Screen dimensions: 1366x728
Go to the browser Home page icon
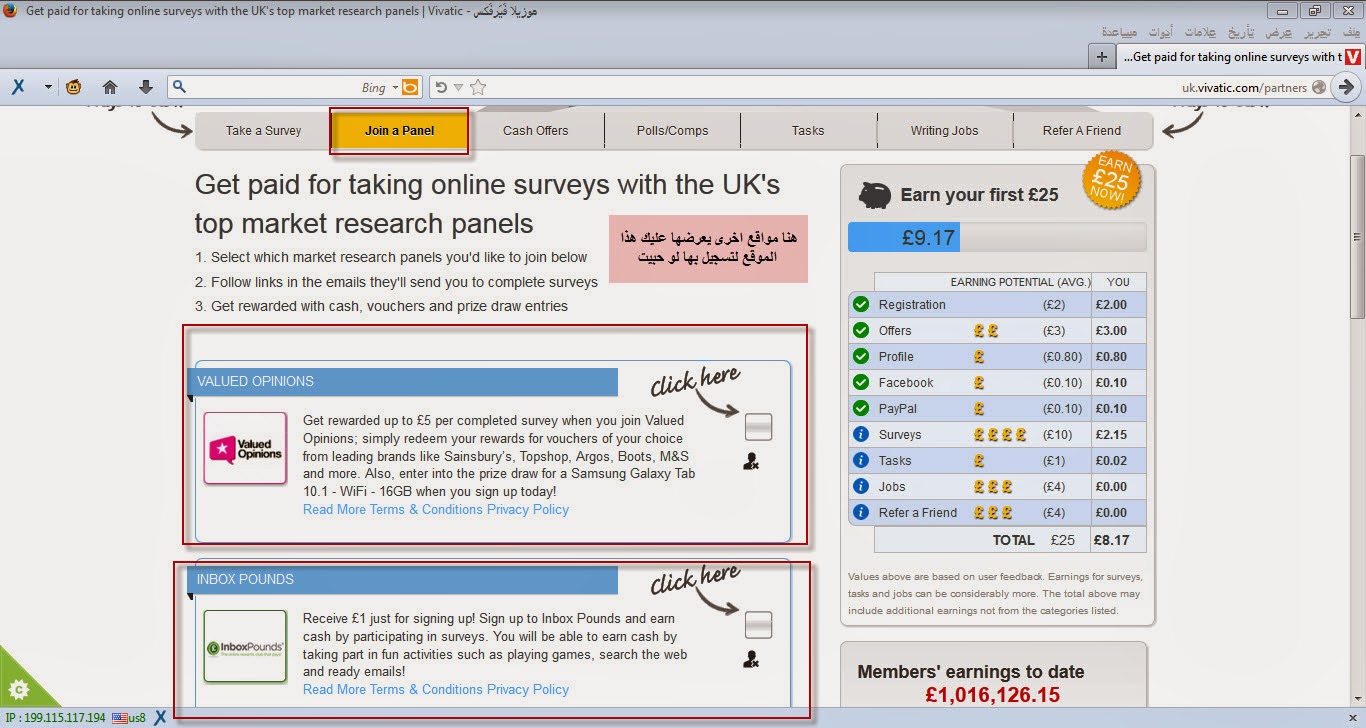tap(110, 87)
